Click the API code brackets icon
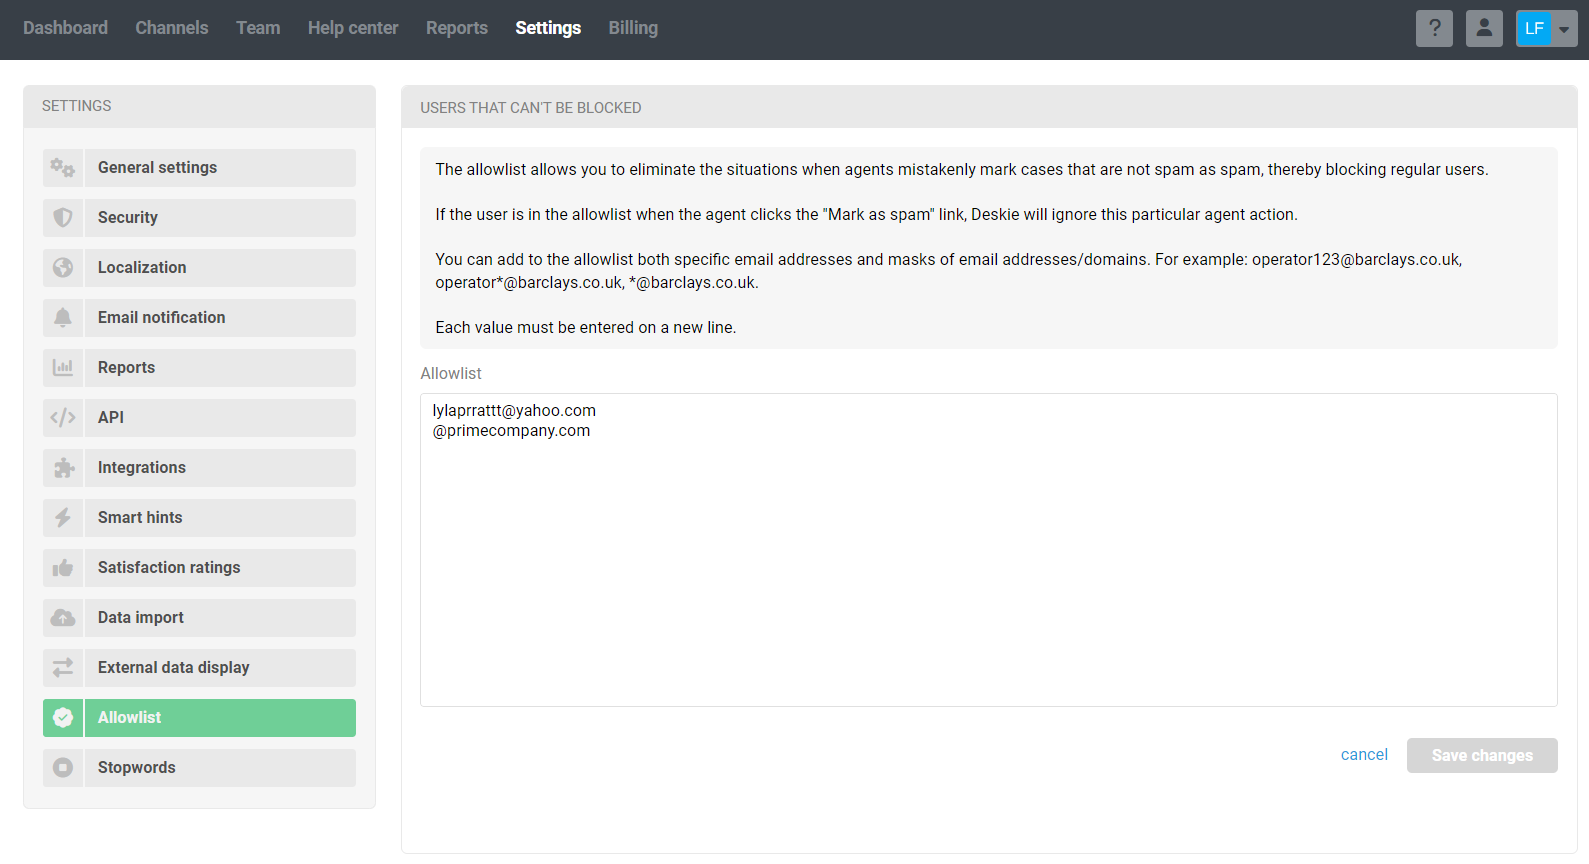 pyautogui.click(x=63, y=418)
